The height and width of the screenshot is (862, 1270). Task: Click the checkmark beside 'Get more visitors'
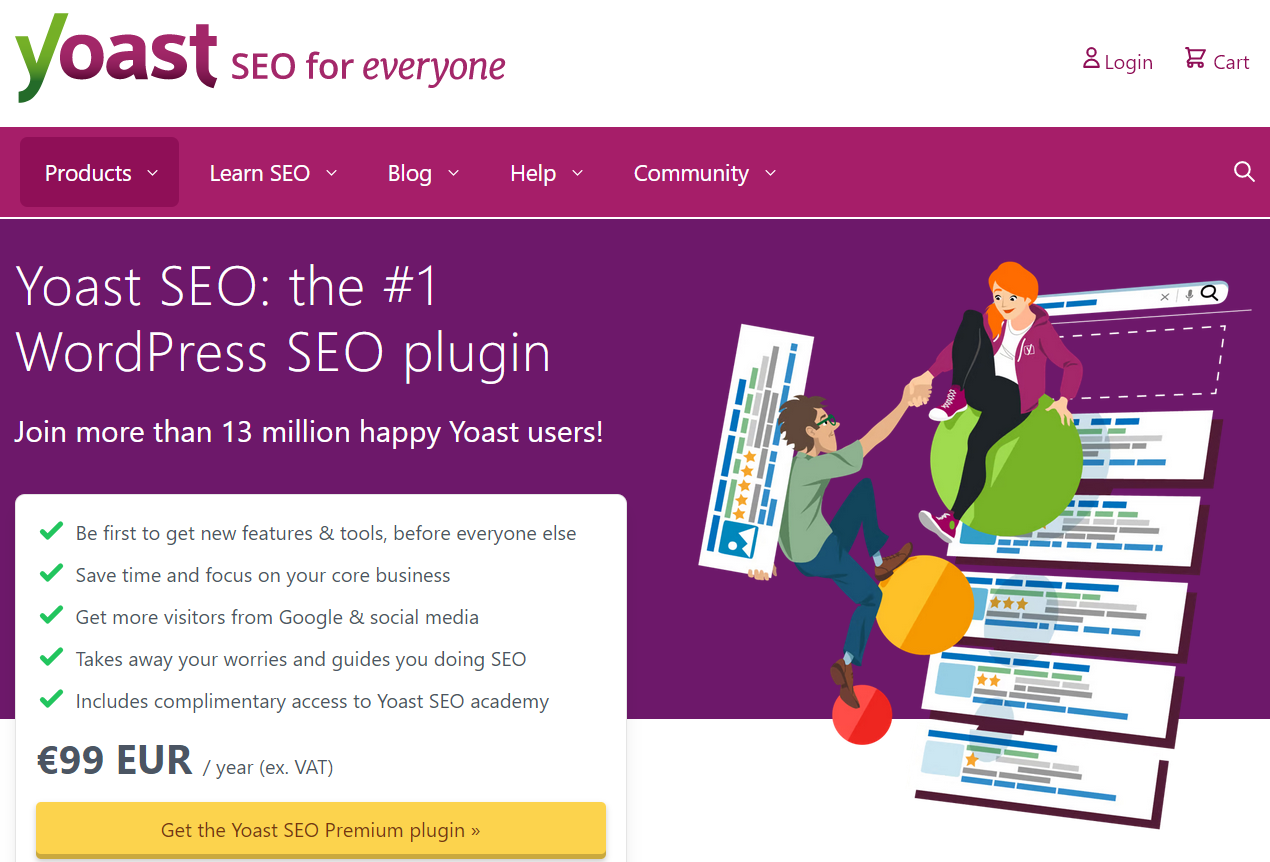click(x=51, y=615)
